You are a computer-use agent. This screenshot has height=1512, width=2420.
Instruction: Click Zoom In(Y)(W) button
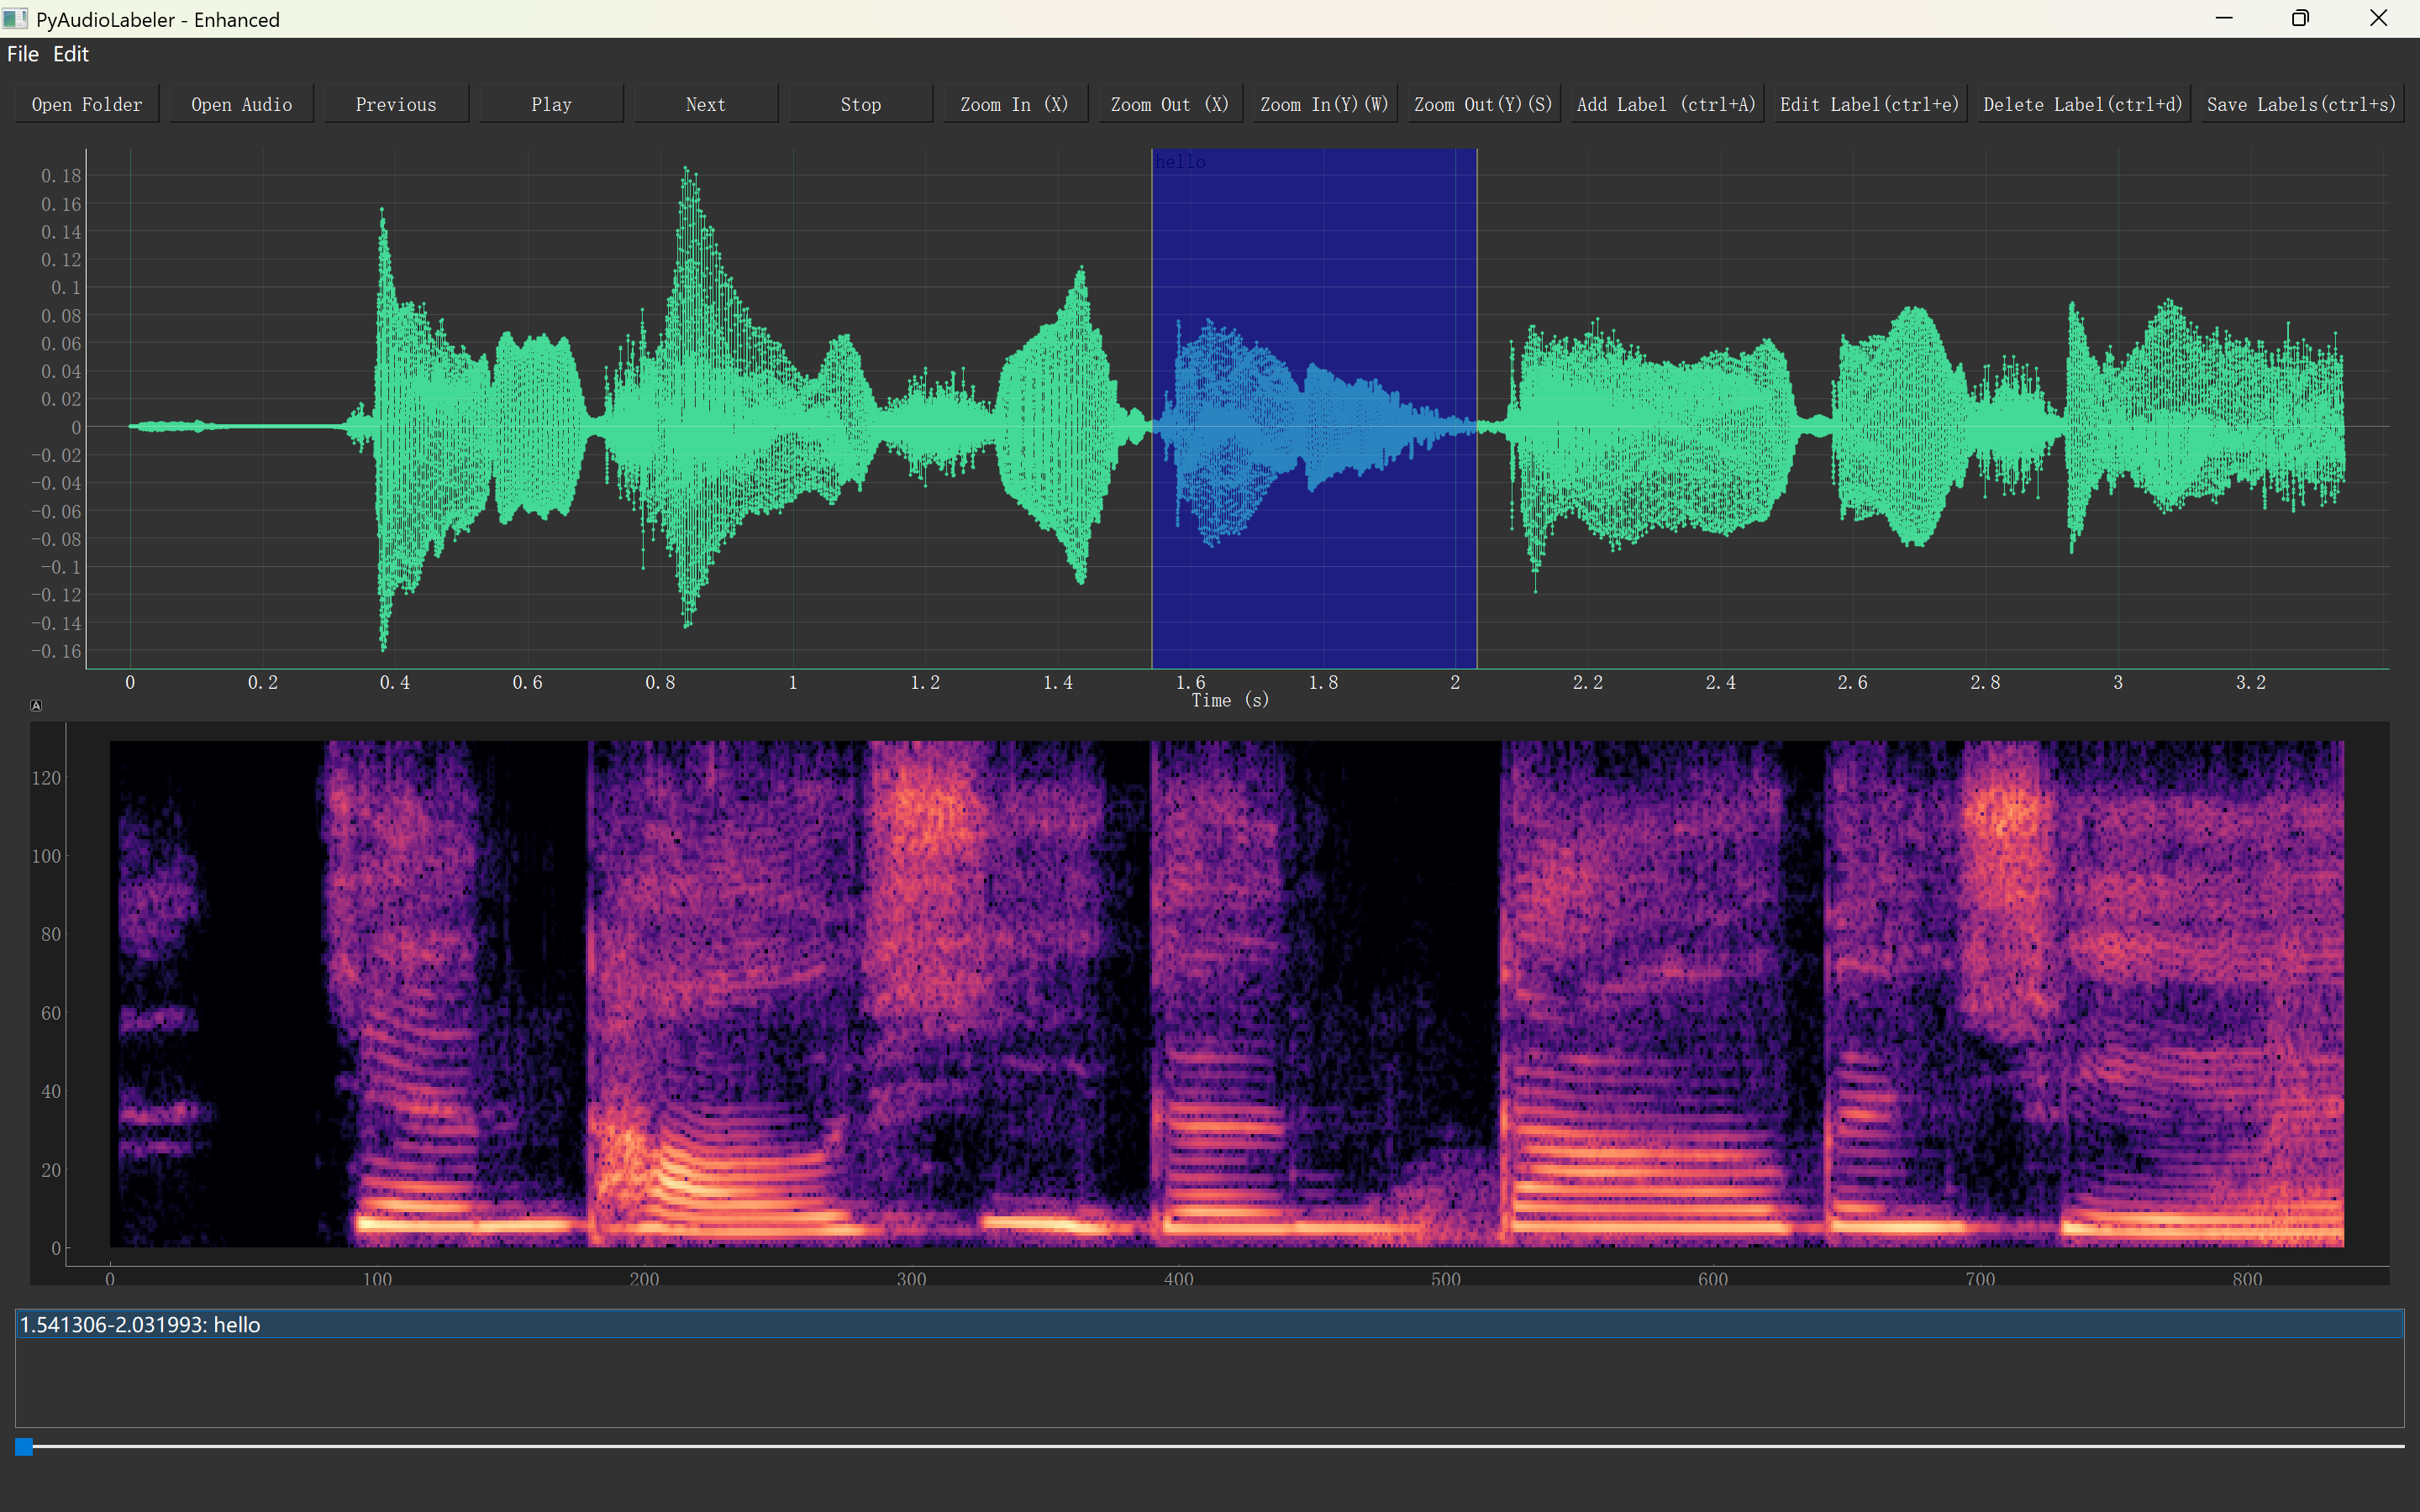[x=1324, y=104]
